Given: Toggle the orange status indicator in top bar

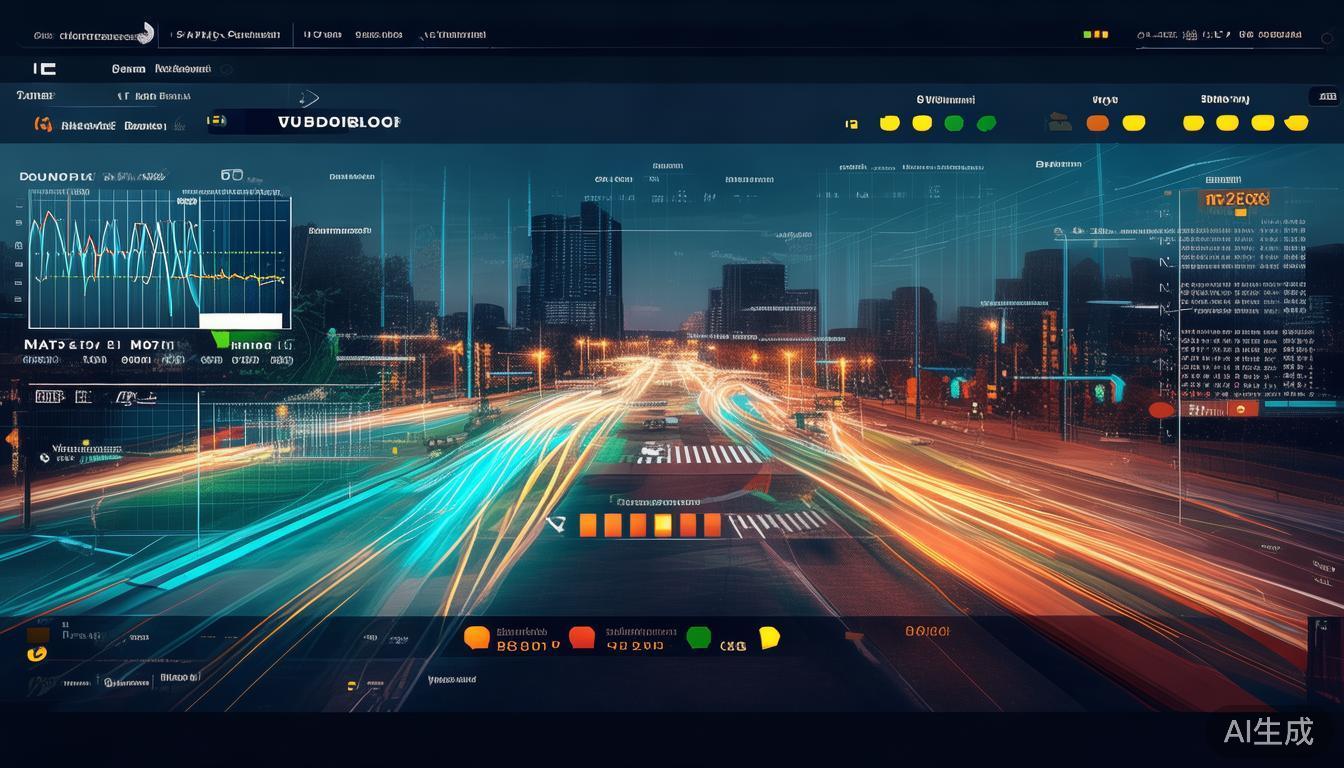Looking at the screenshot, I should click(x=1097, y=123).
